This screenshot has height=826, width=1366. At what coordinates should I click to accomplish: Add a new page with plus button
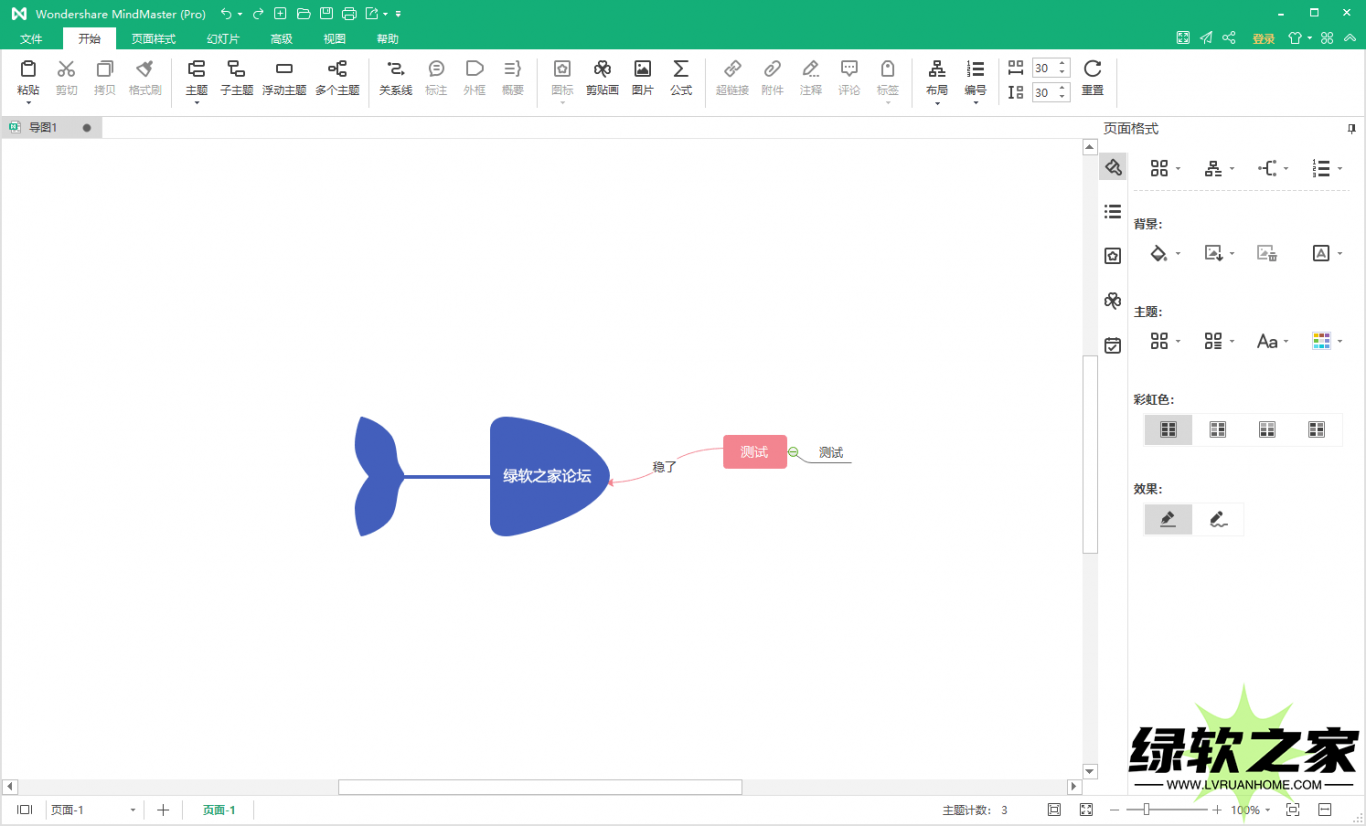tap(163, 810)
